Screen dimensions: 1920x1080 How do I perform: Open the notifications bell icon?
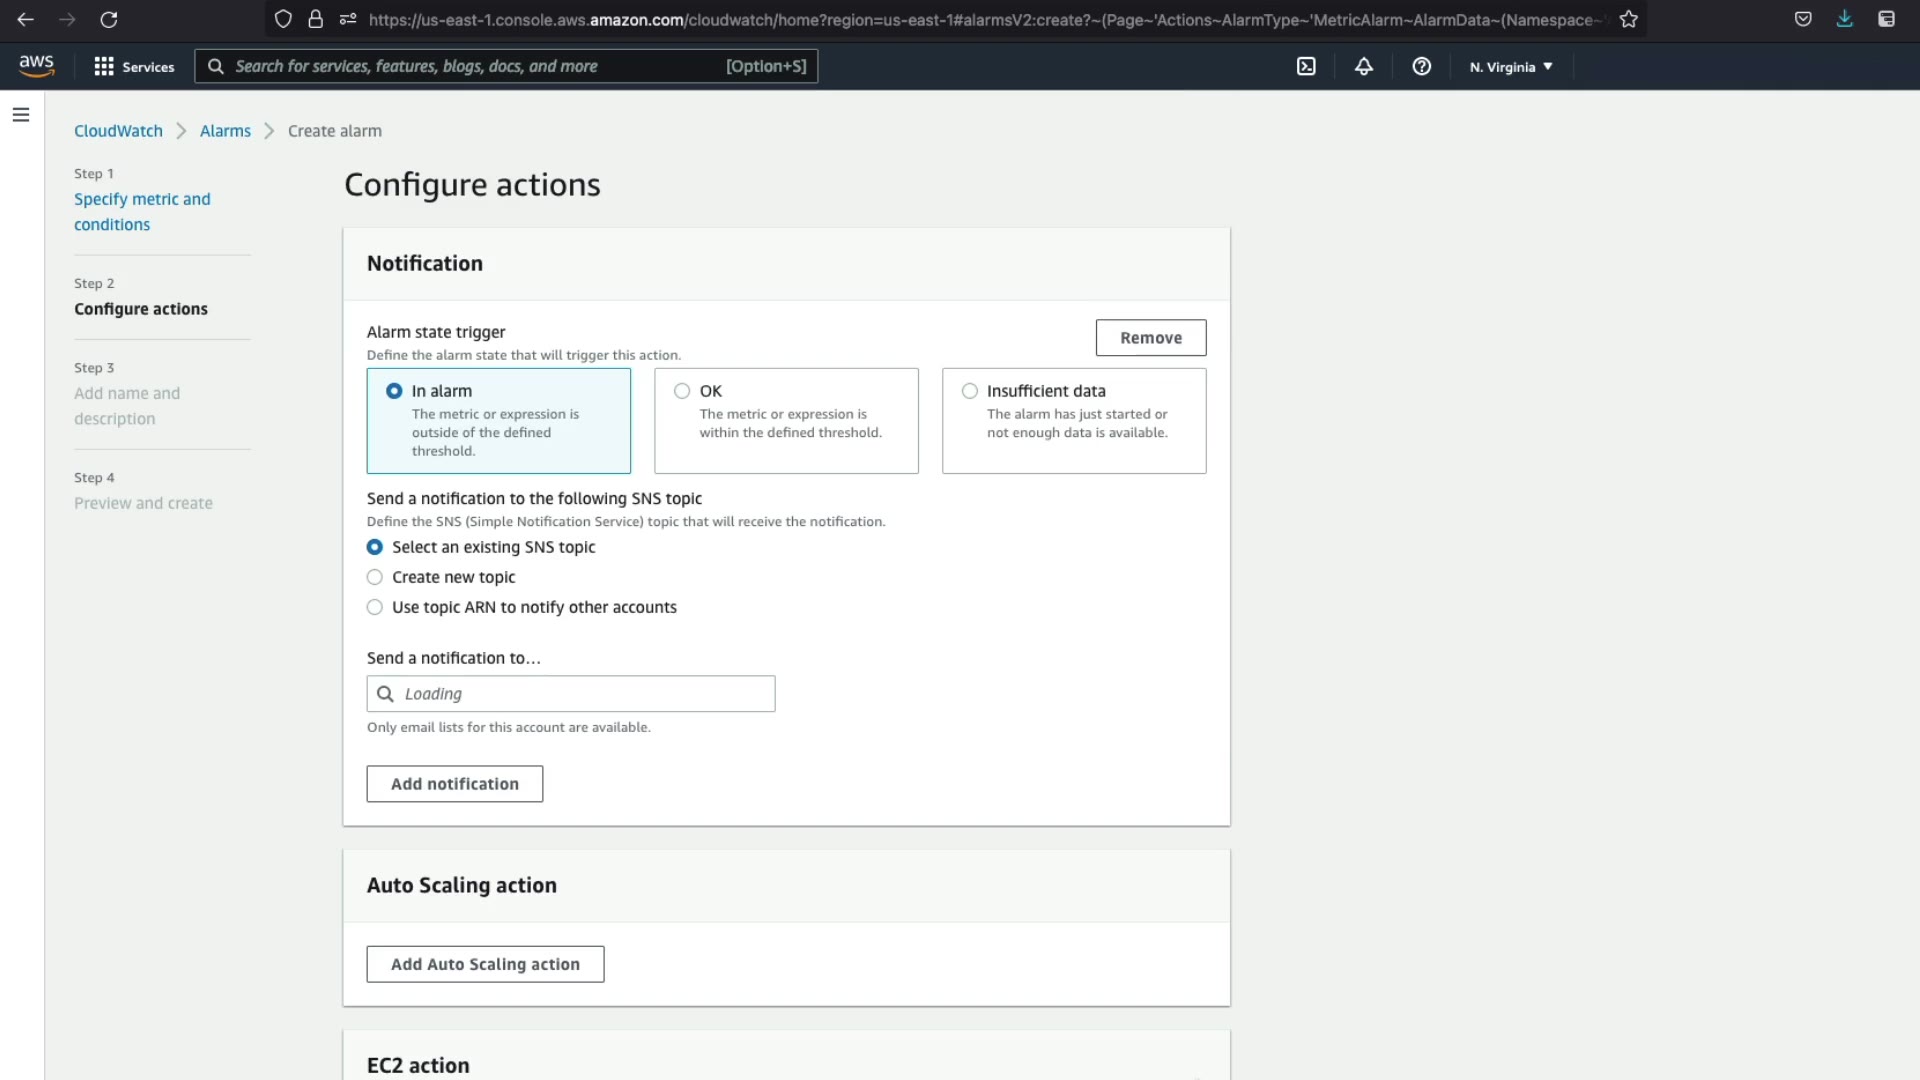tap(1364, 66)
